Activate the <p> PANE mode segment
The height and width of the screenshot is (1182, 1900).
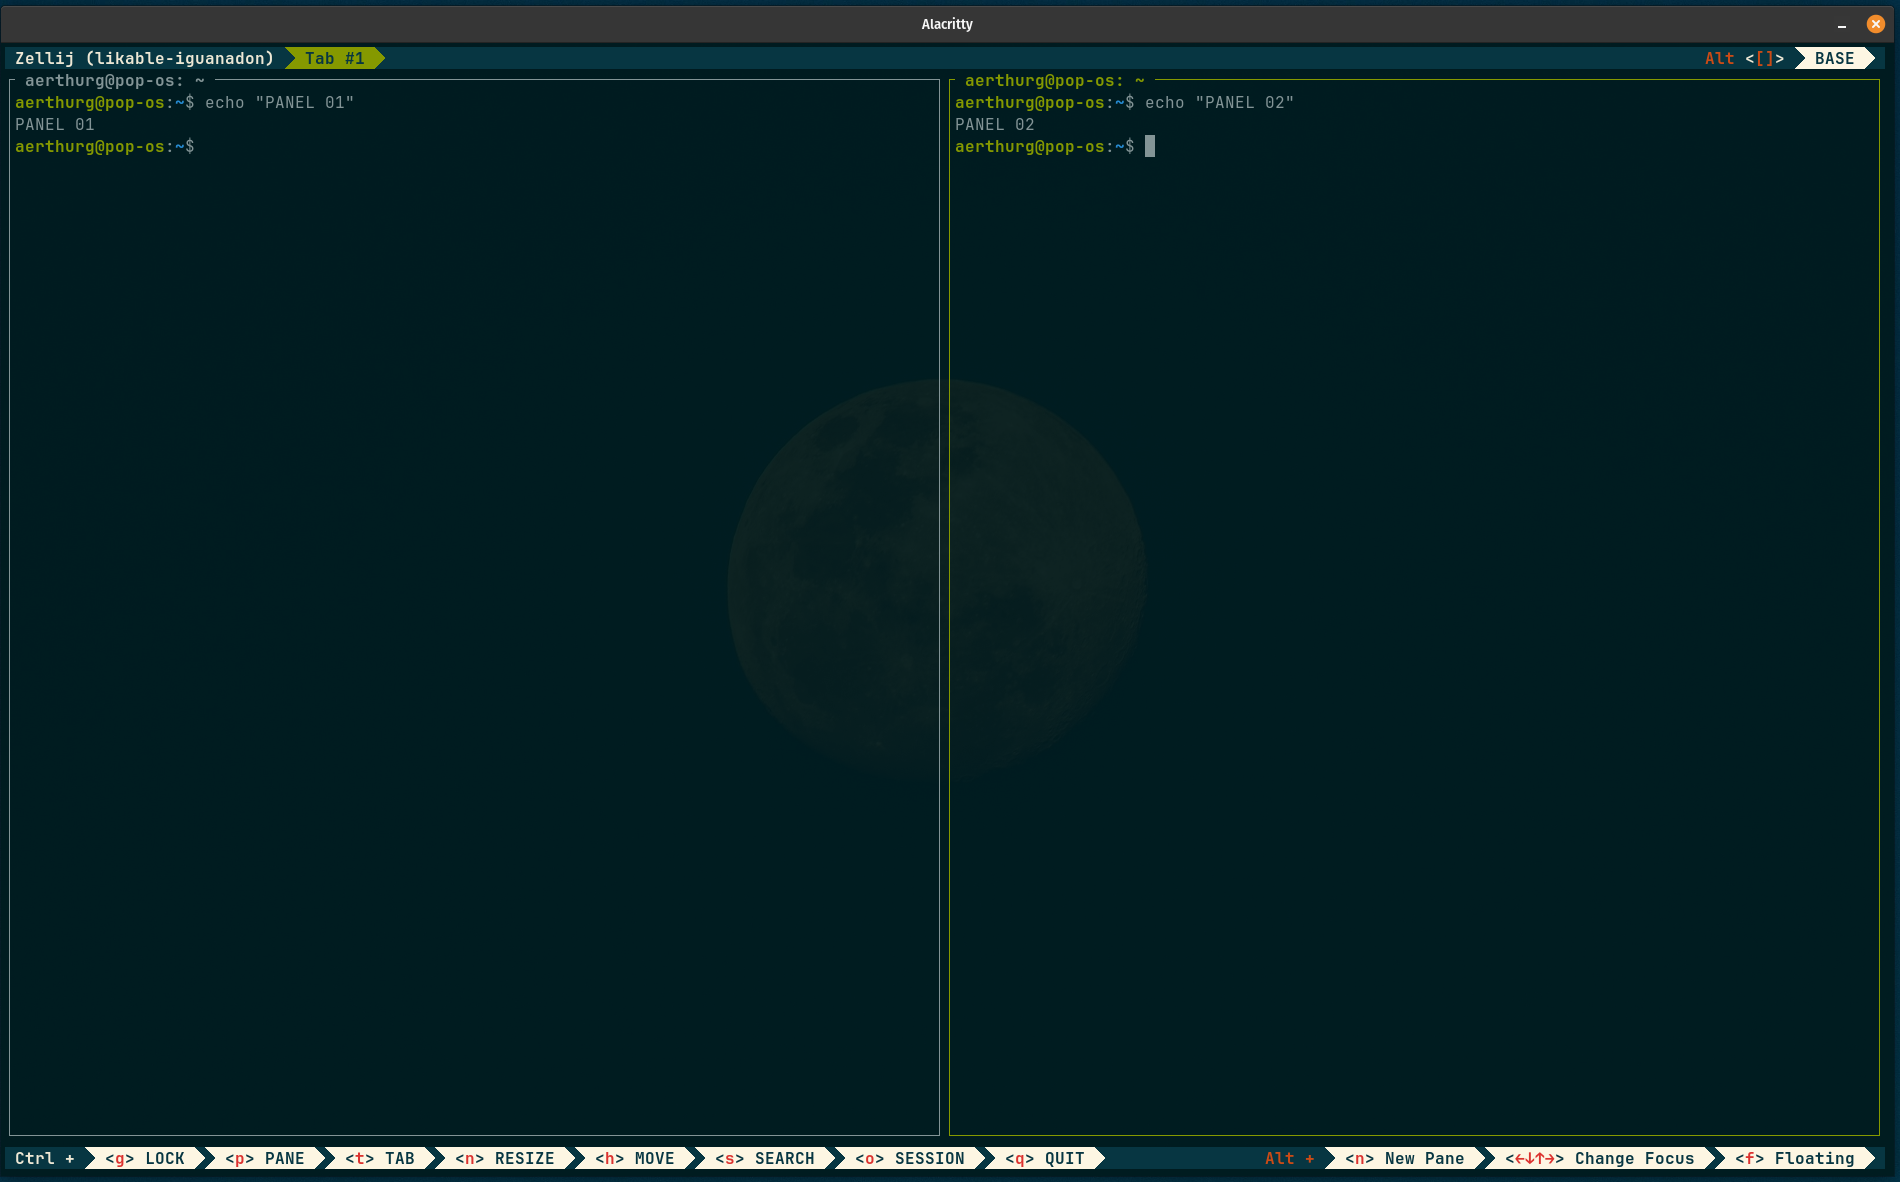[265, 1158]
